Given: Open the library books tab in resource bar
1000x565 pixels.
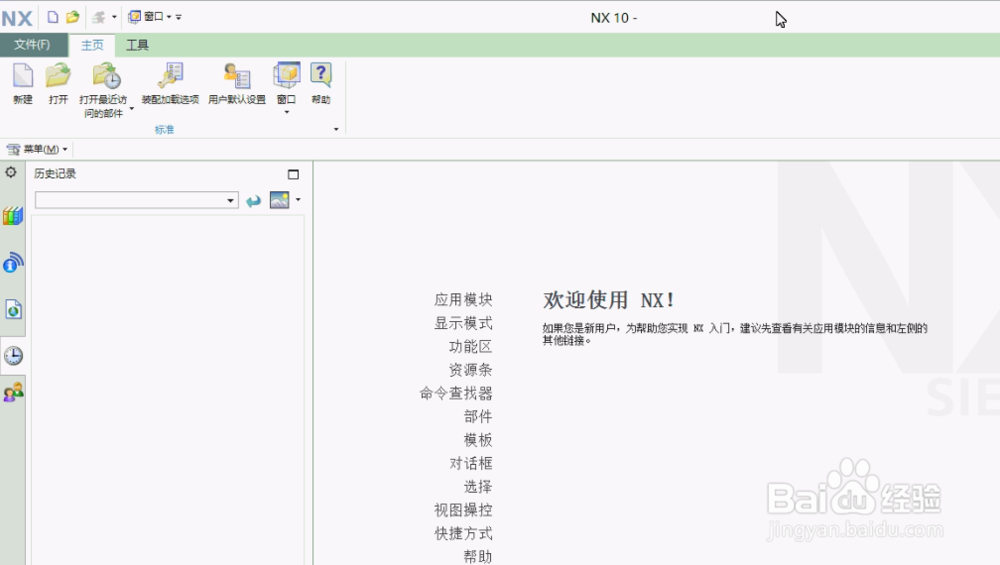Looking at the screenshot, I should pyautogui.click(x=13, y=216).
